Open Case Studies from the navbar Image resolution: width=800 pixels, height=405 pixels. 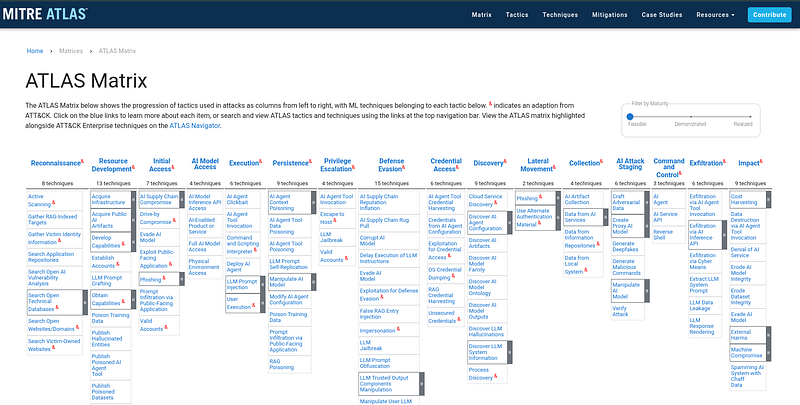[x=661, y=15]
